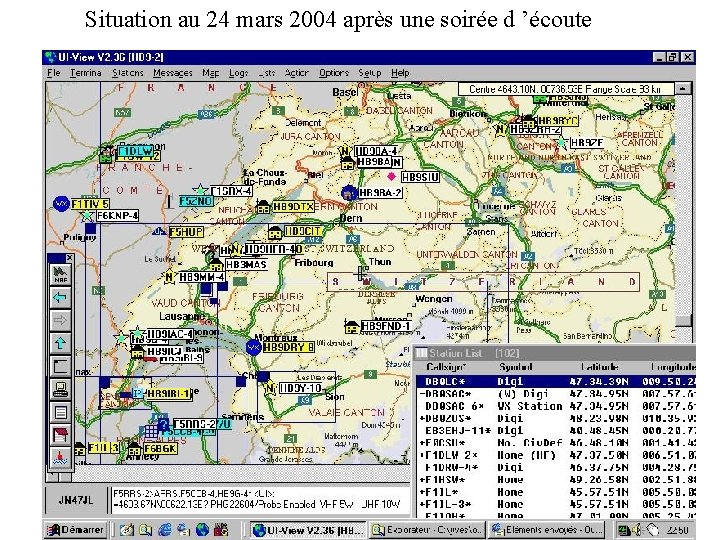The image size is (720, 540).
Task: Close the floating map toolbar
Action: (69, 258)
